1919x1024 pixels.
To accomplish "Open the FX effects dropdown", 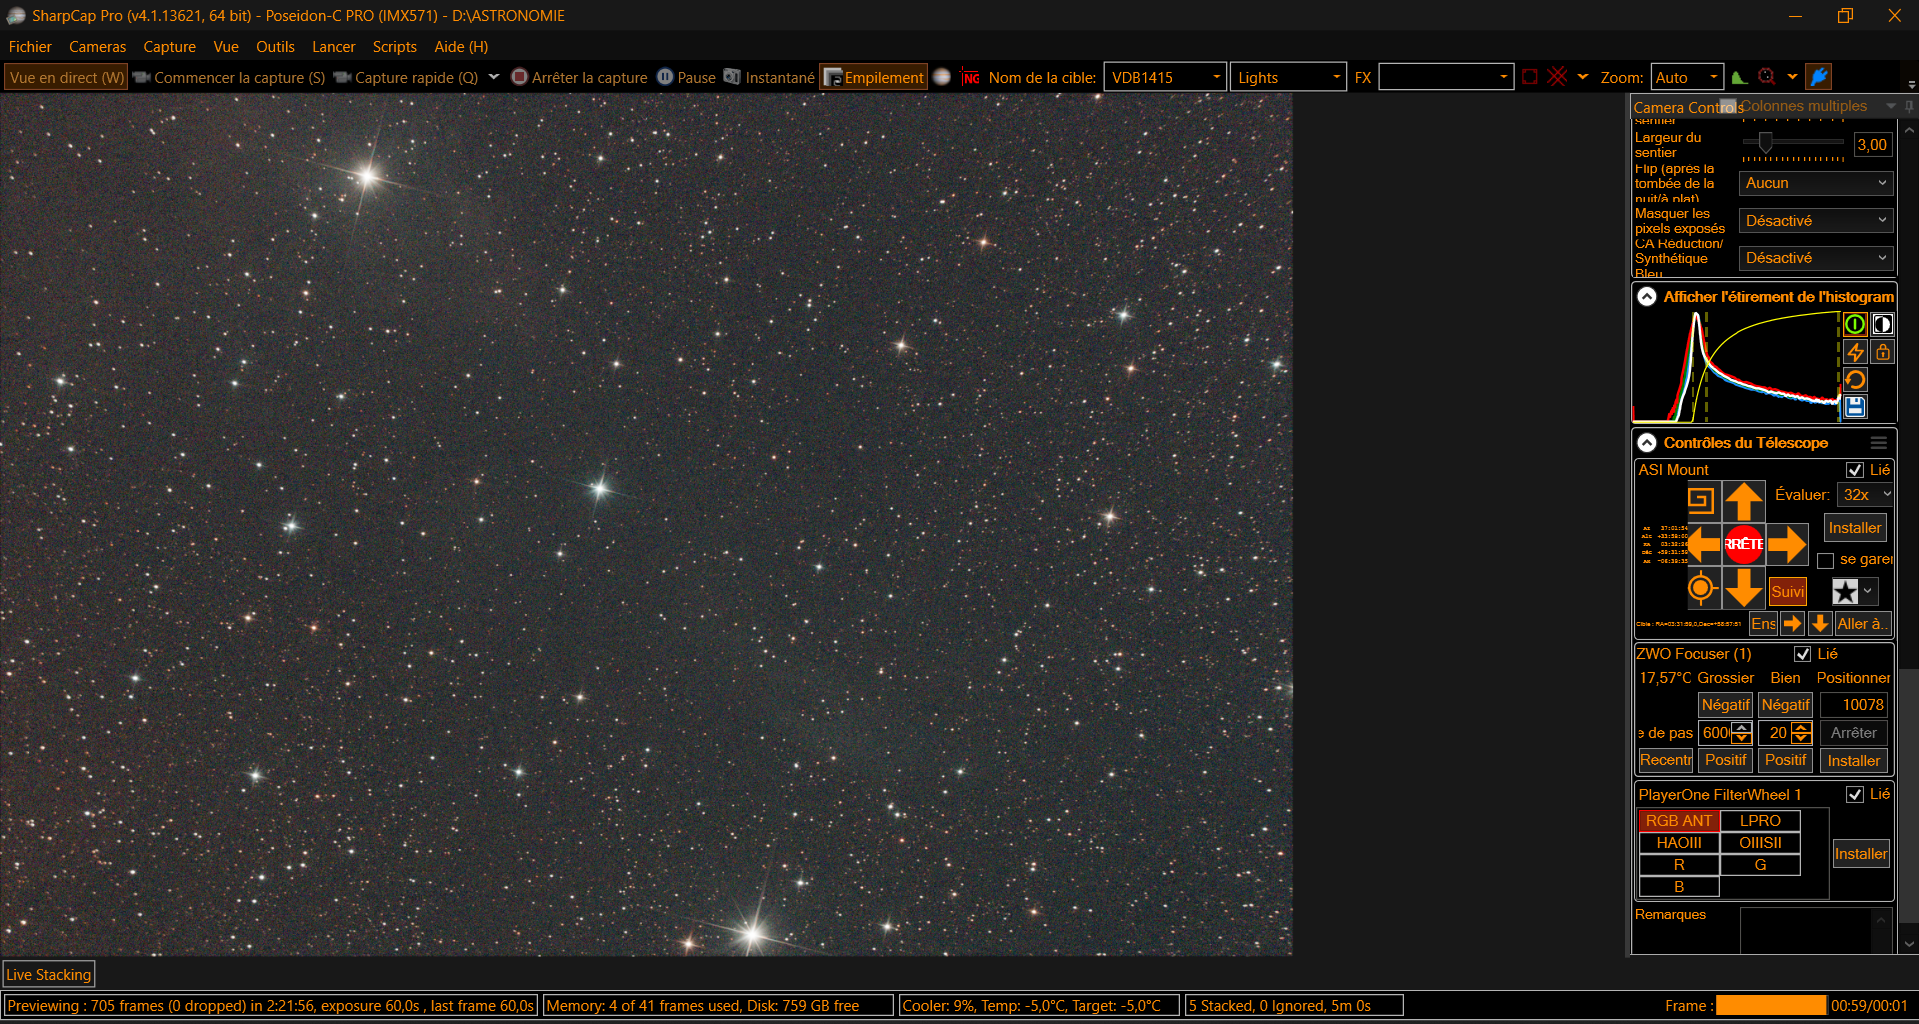I will point(1446,77).
